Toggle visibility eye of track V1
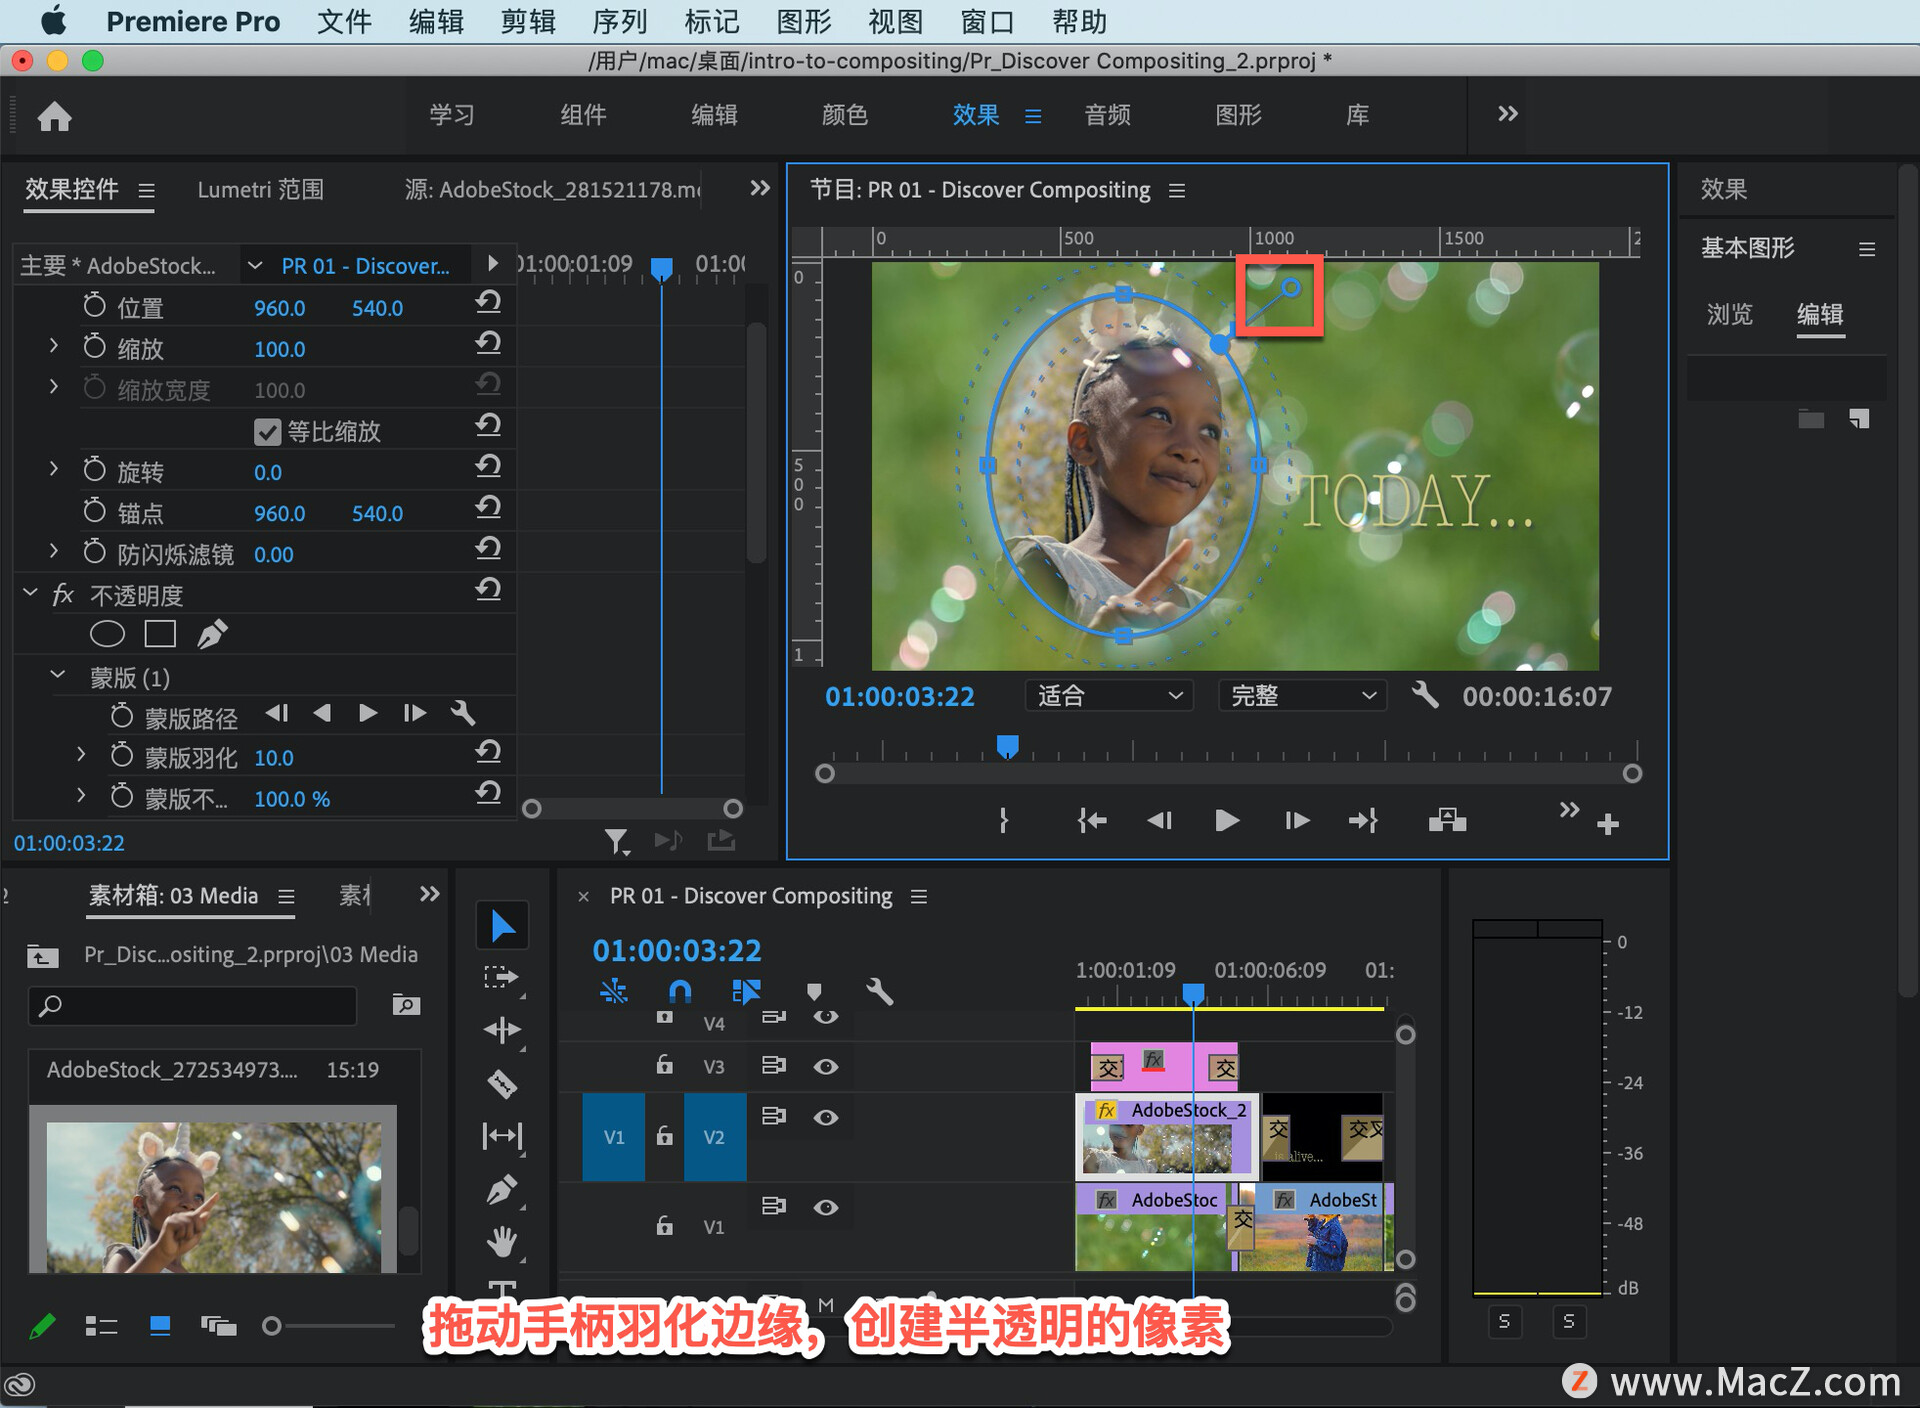Viewport: 1920px width, 1408px height. click(825, 1207)
